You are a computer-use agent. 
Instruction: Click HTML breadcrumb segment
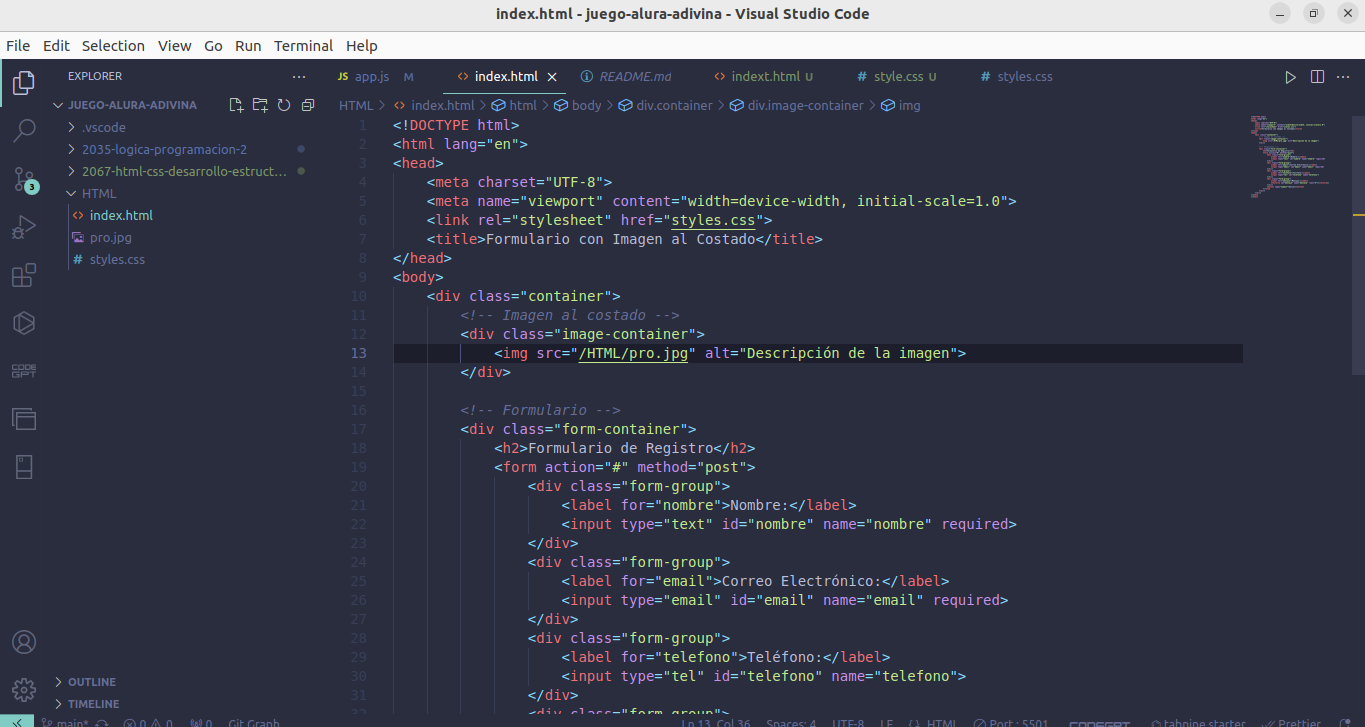[x=355, y=105]
